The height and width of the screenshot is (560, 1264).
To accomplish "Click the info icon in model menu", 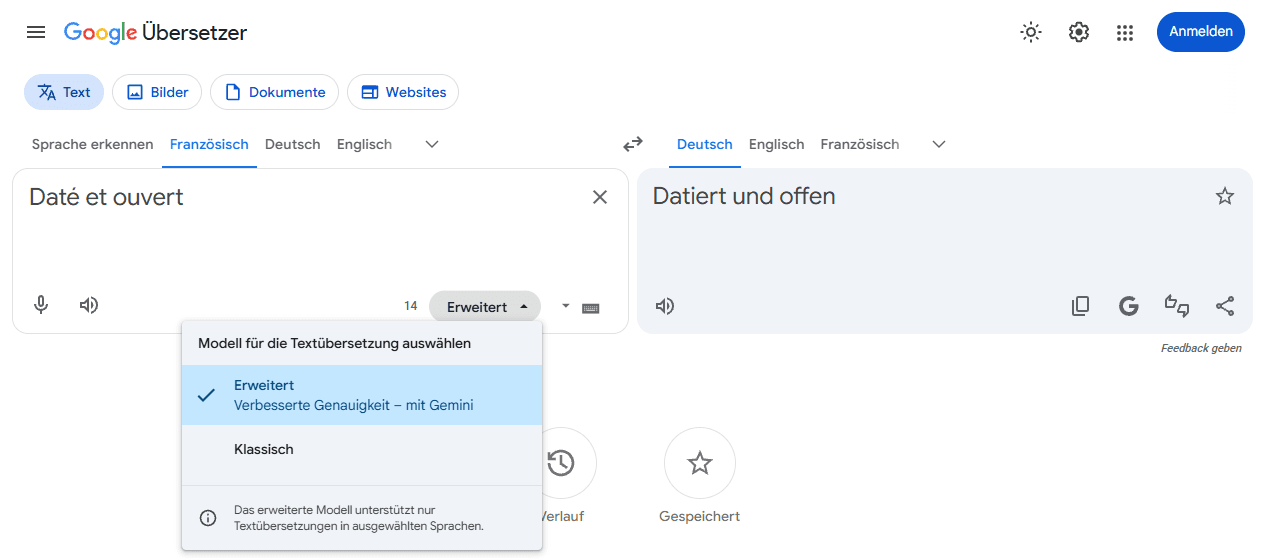I will click(208, 517).
